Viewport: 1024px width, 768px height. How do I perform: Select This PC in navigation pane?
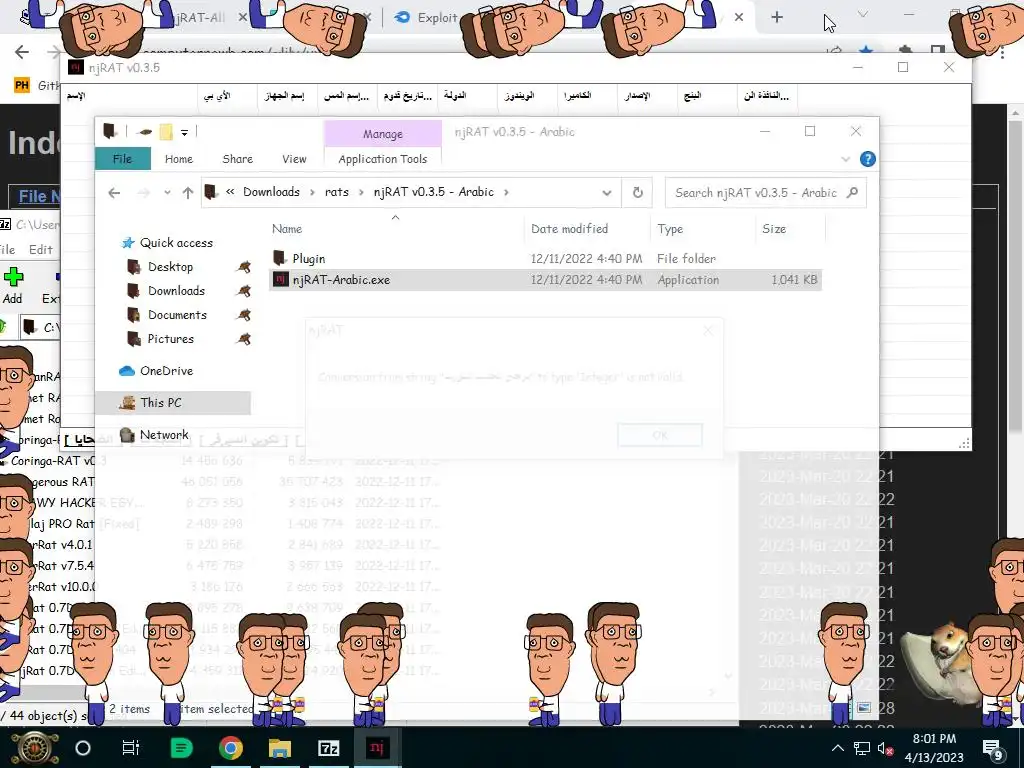pos(161,403)
